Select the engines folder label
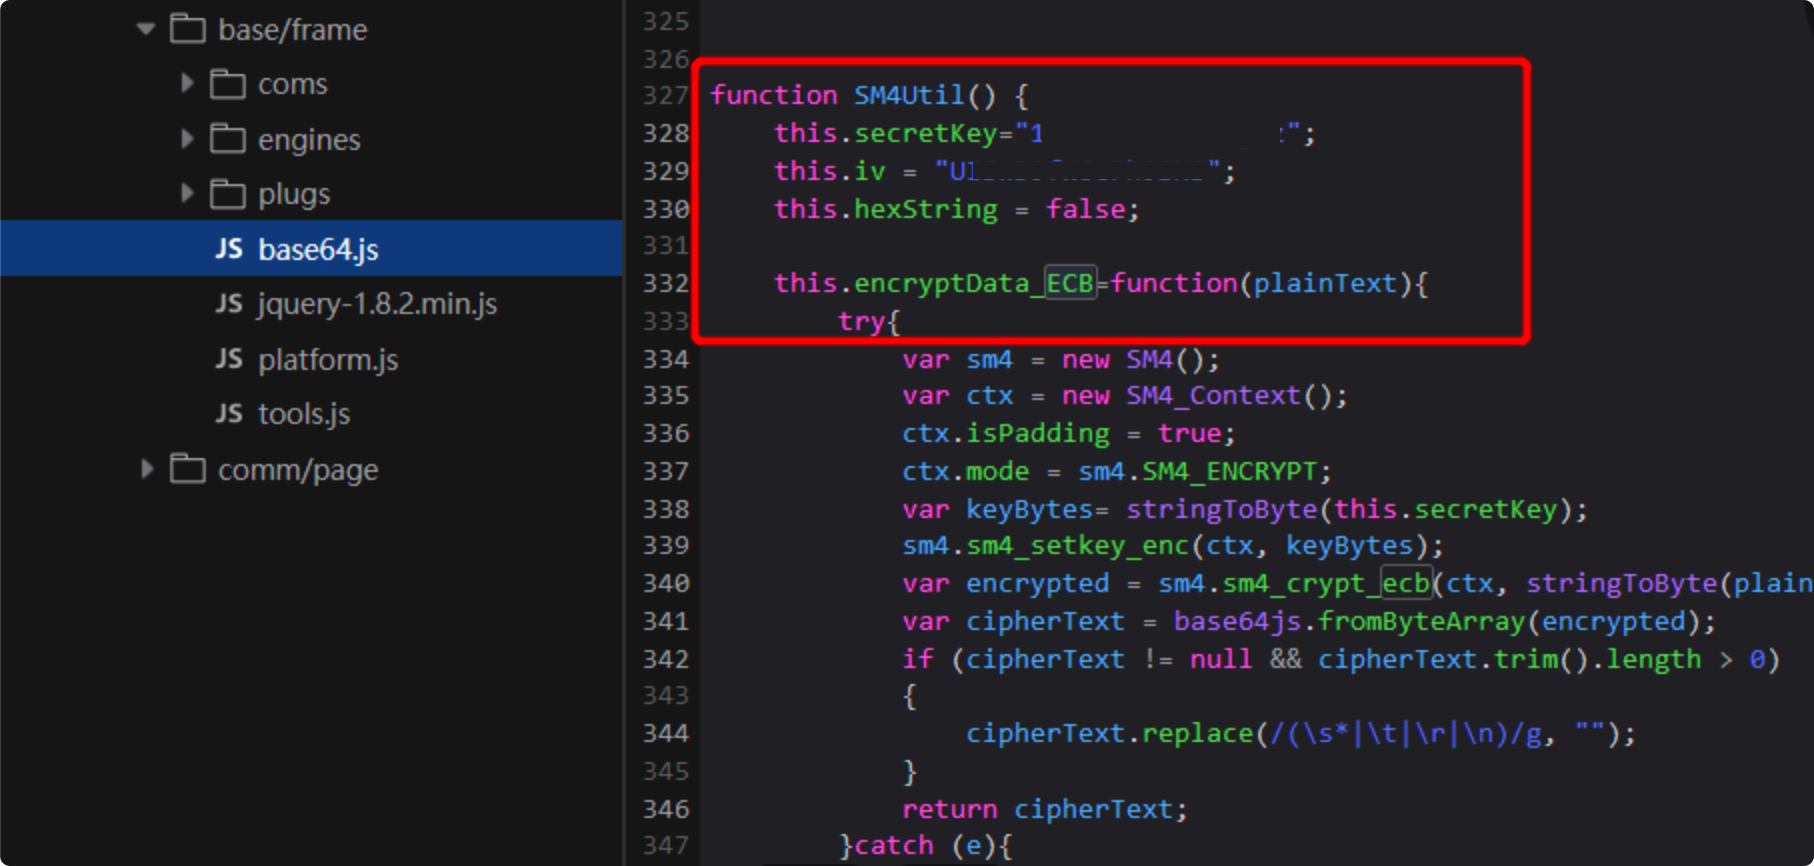Image resolution: width=1814 pixels, height=866 pixels. pyautogui.click(x=309, y=140)
